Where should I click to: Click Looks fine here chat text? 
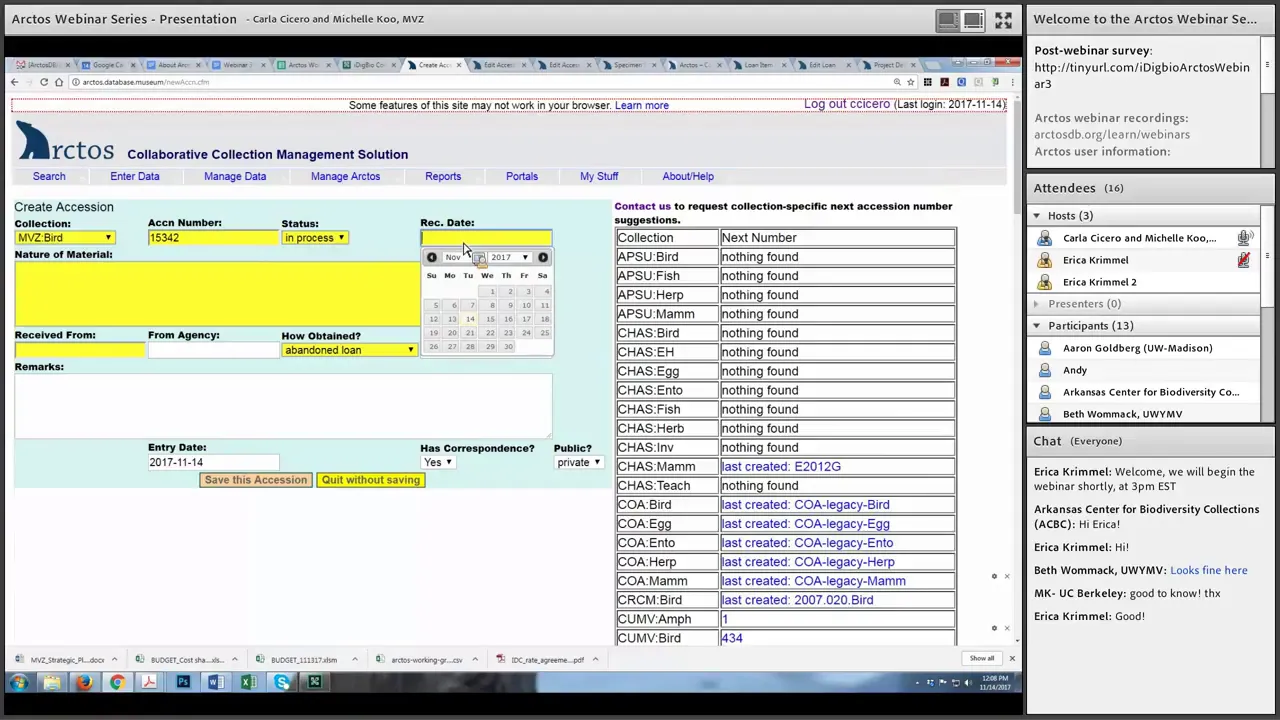tap(1208, 570)
